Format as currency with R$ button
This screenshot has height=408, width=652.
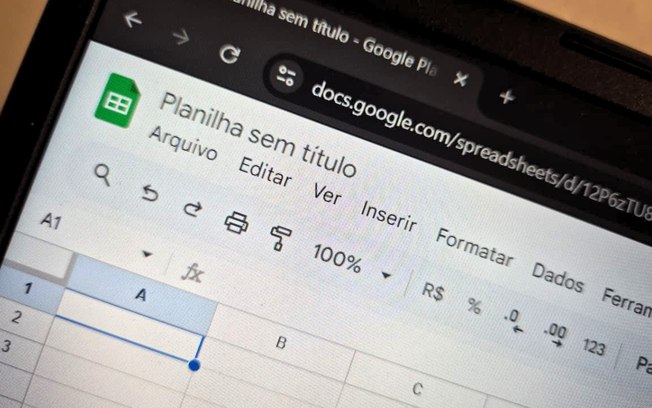pyautogui.click(x=433, y=291)
